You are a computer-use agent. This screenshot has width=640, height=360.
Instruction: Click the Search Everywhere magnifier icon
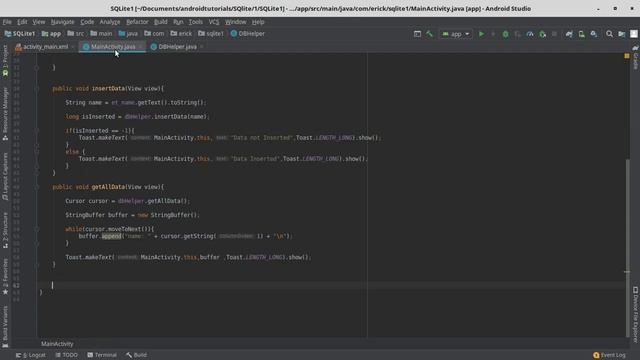click(x=609, y=34)
